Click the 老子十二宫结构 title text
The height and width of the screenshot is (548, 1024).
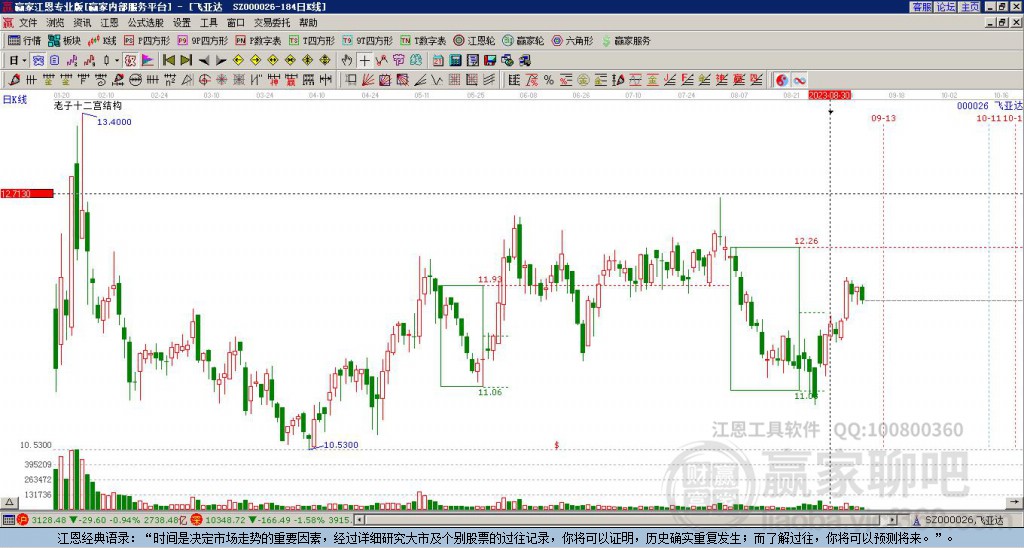88,106
